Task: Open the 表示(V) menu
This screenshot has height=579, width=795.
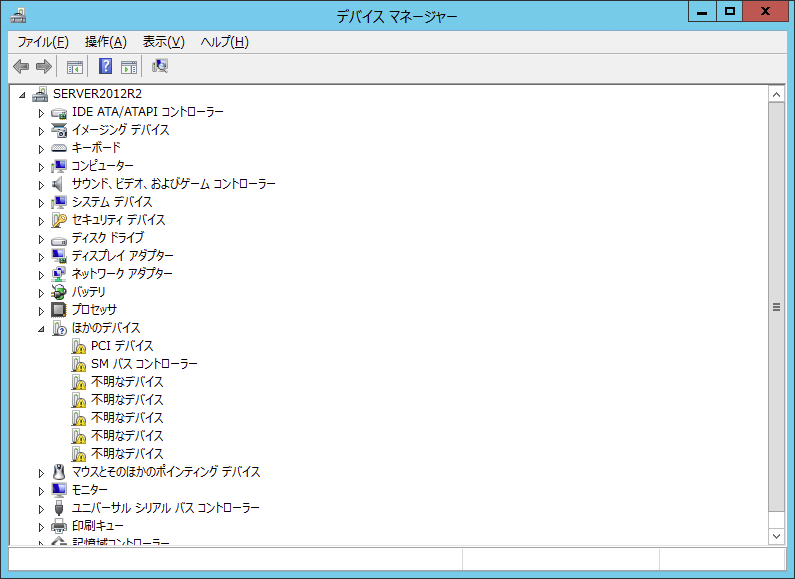Action: click(163, 42)
